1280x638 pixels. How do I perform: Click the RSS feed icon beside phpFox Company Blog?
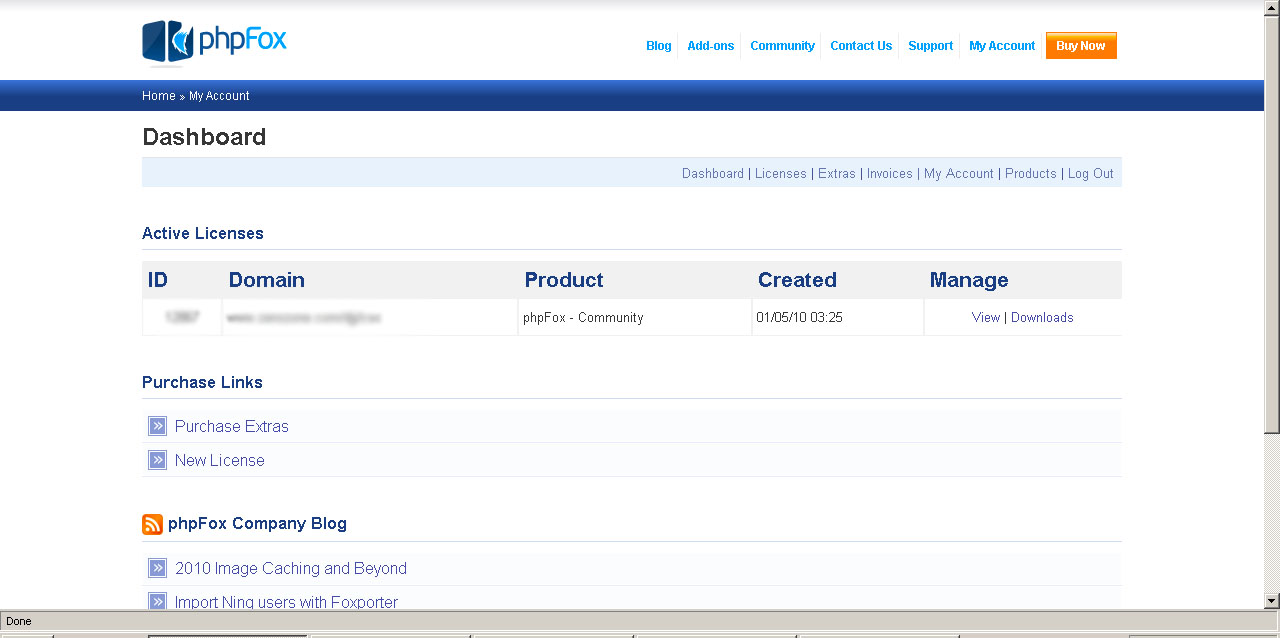[152, 524]
